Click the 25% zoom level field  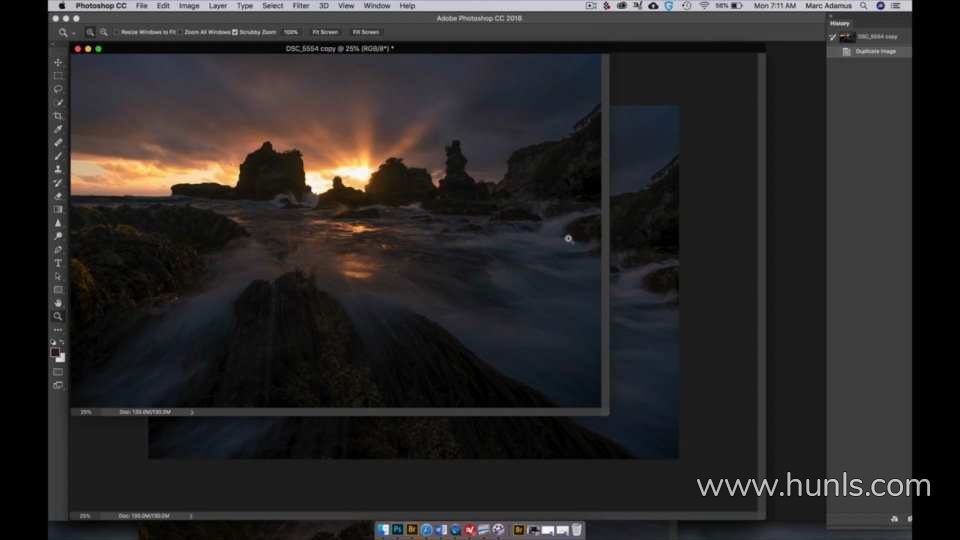pos(86,411)
